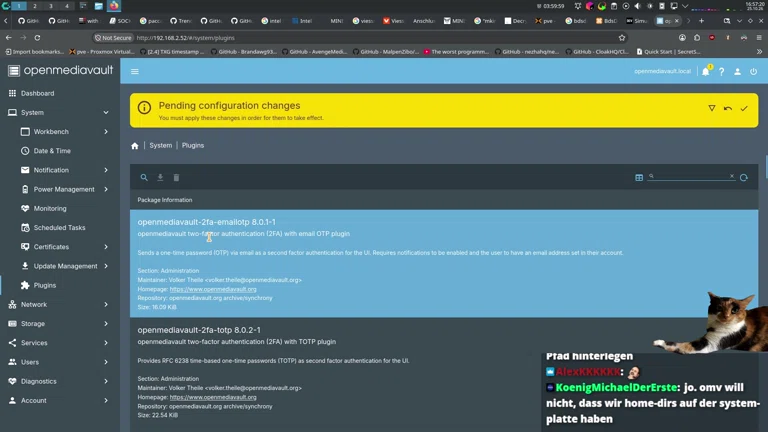This screenshot has height=432, width=768.
Task: Focus the plugin search input
Action: tap(691, 176)
